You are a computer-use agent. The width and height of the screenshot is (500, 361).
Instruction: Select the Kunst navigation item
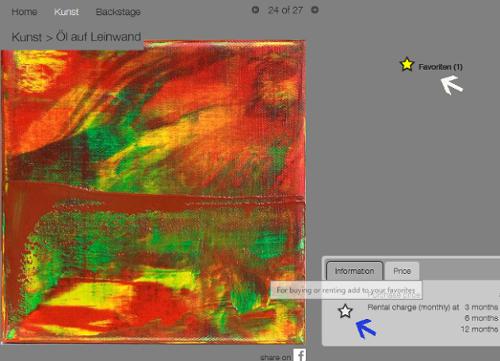coord(66,12)
